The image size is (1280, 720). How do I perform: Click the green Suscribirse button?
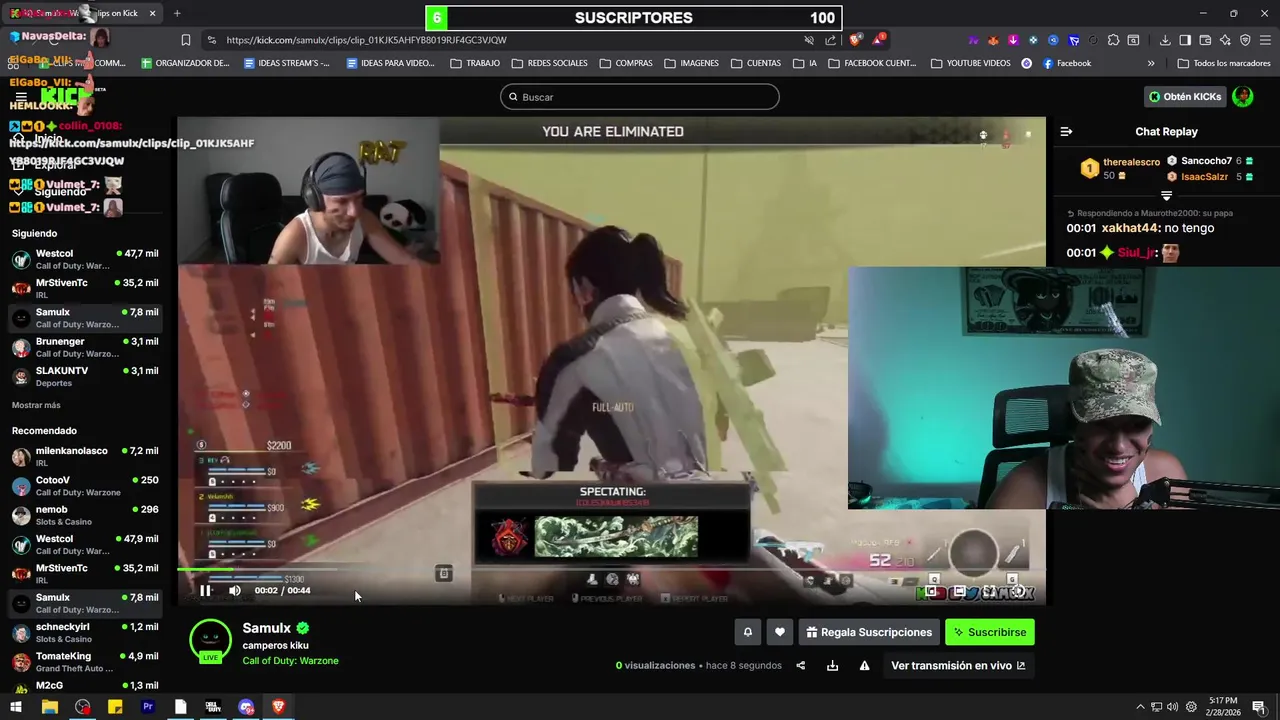point(990,632)
